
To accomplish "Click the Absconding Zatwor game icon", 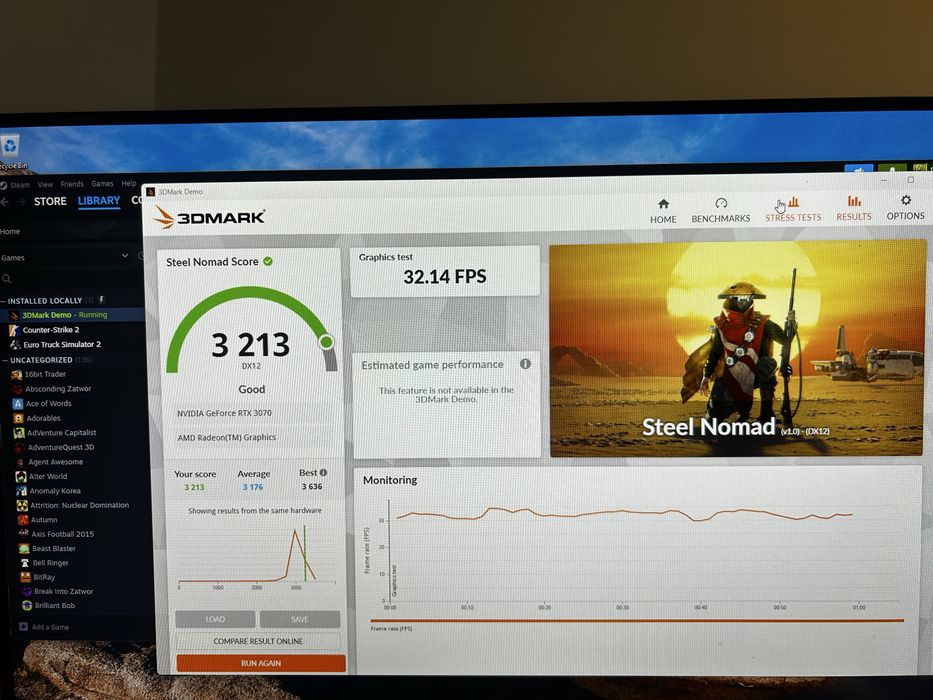I will click(17, 389).
